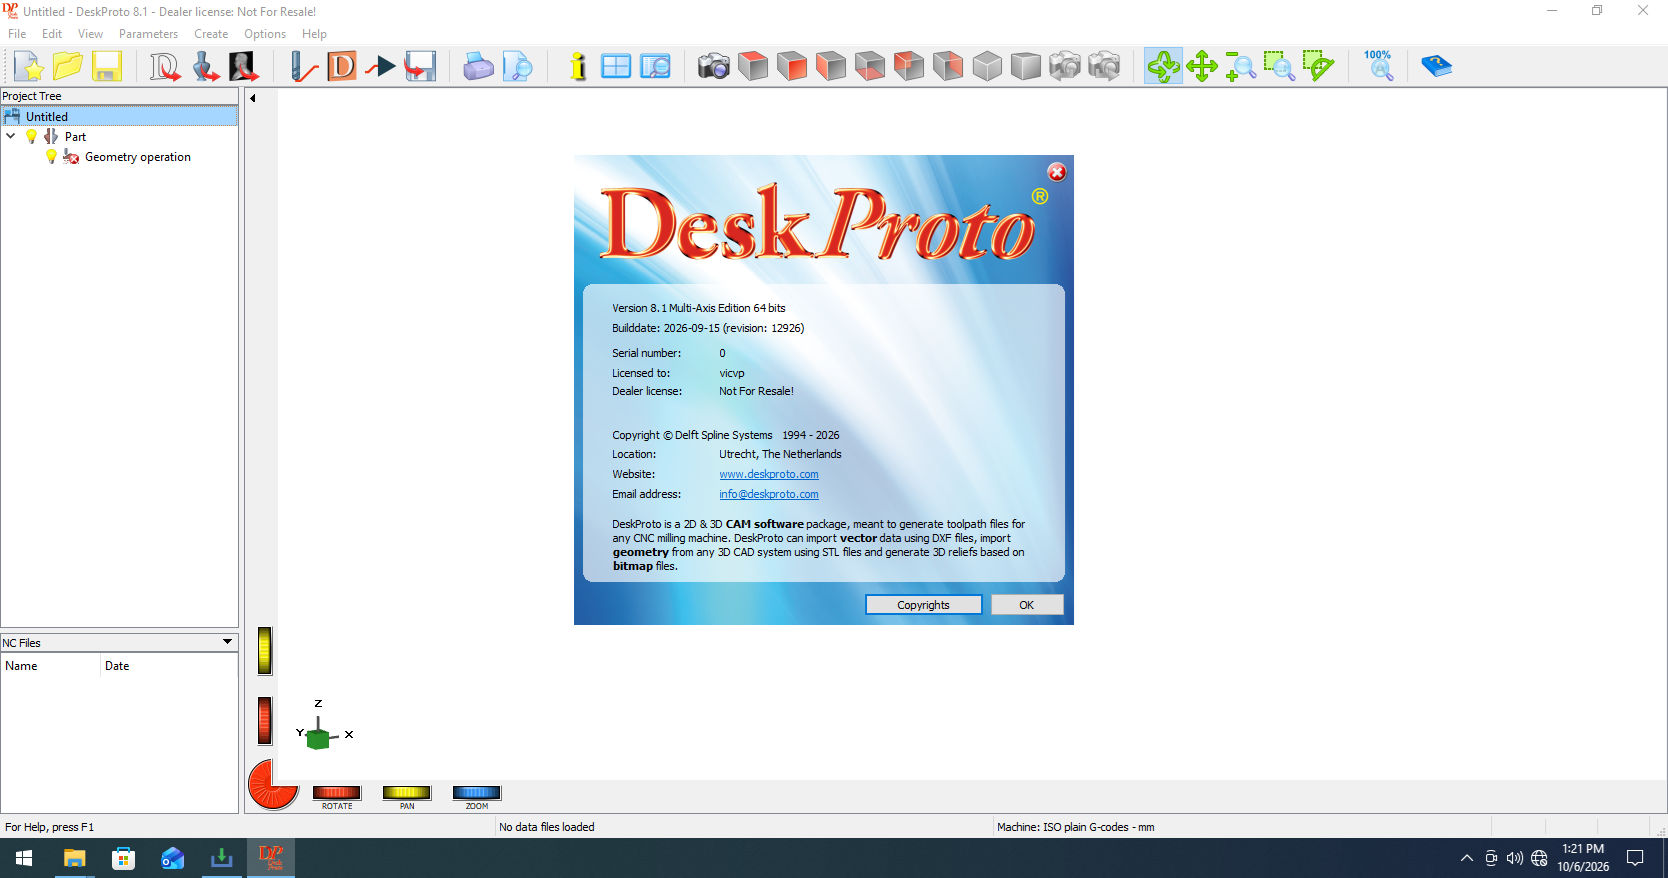This screenshot has width=1668, height=878.
Task: Select the Geometry operation tree item
Action: [x=138, y=157]
